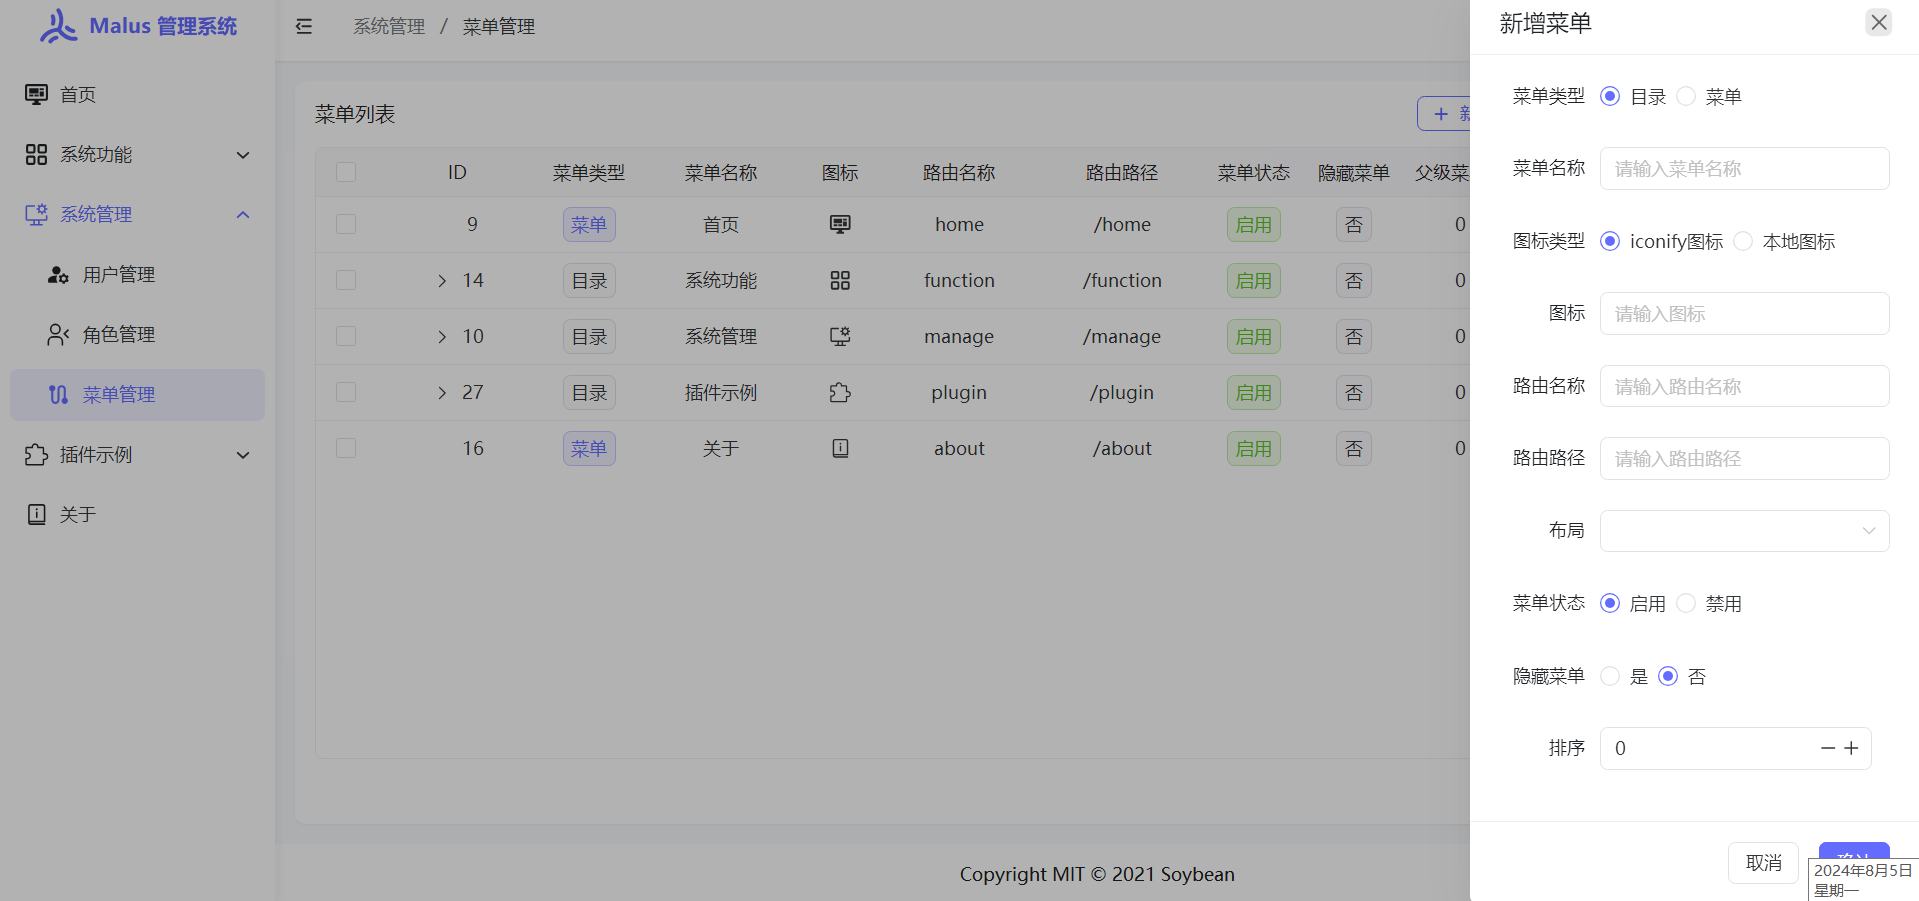Click the 取消 button
The image size is (1919, 901).
pyautogui.click(x=1763, y=862)
